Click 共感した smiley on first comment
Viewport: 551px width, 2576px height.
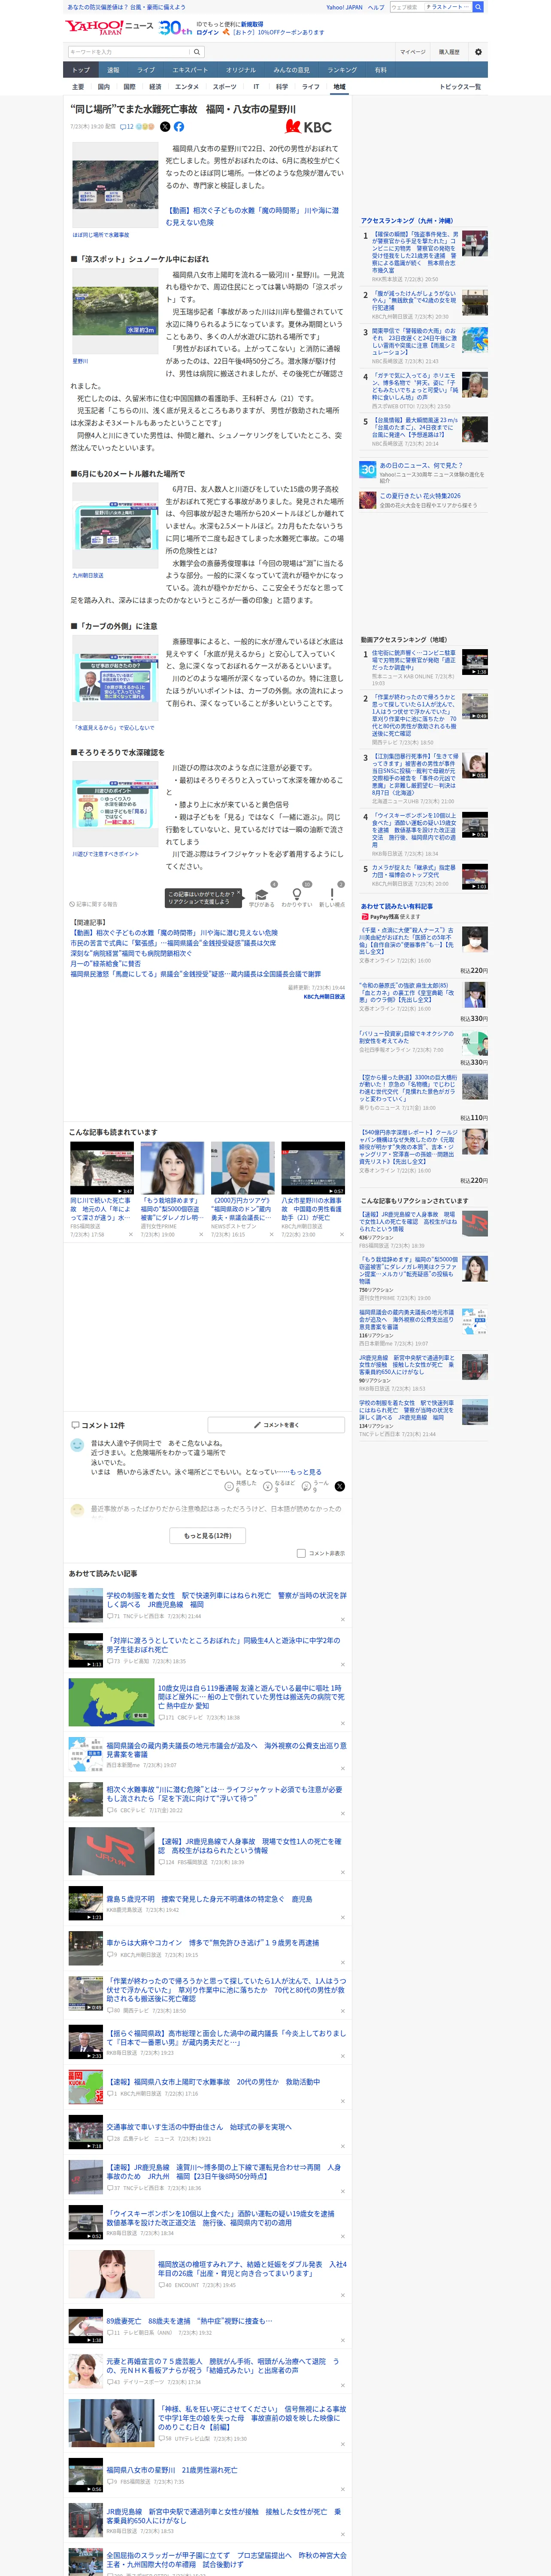pos(229,1486)
